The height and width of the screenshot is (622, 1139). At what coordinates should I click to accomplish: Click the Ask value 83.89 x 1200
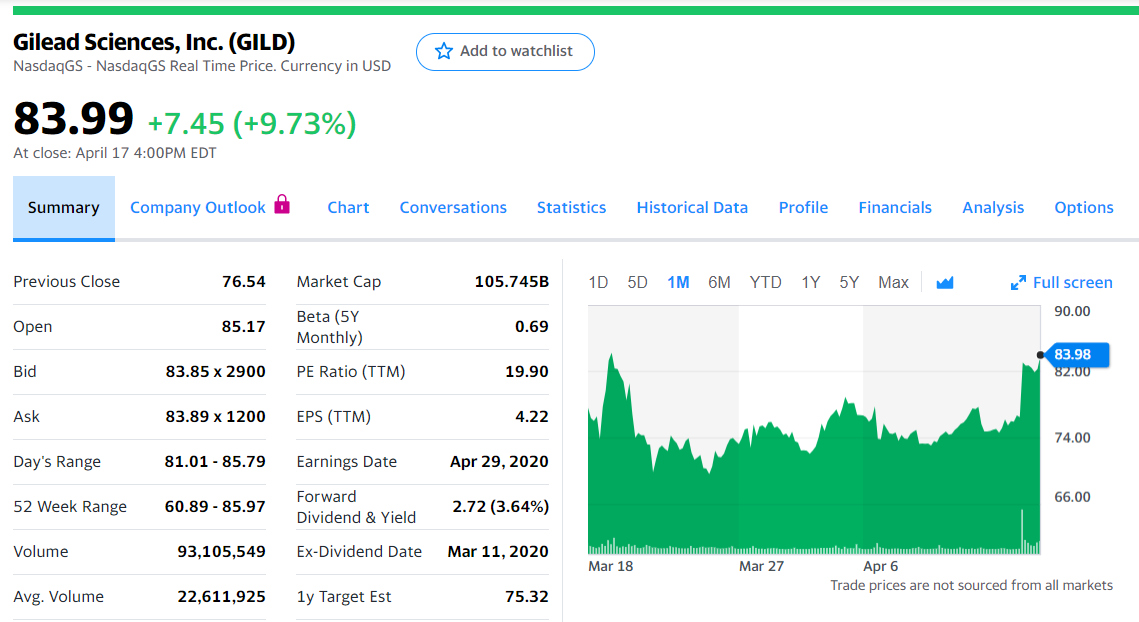click(215, 417)
